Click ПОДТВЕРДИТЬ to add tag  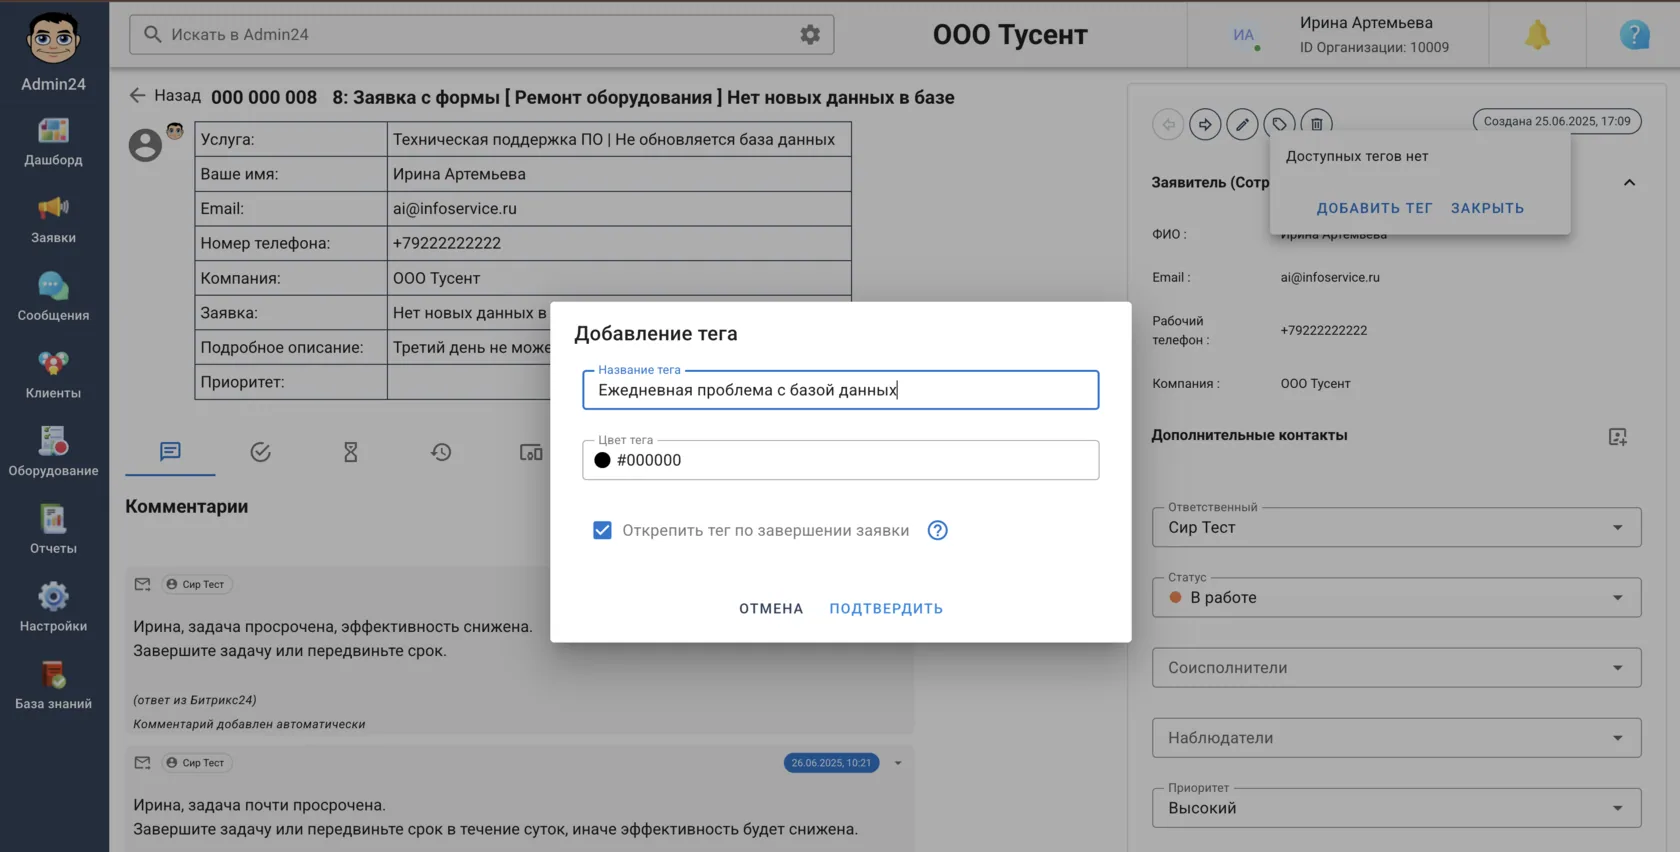click(886, 608)
